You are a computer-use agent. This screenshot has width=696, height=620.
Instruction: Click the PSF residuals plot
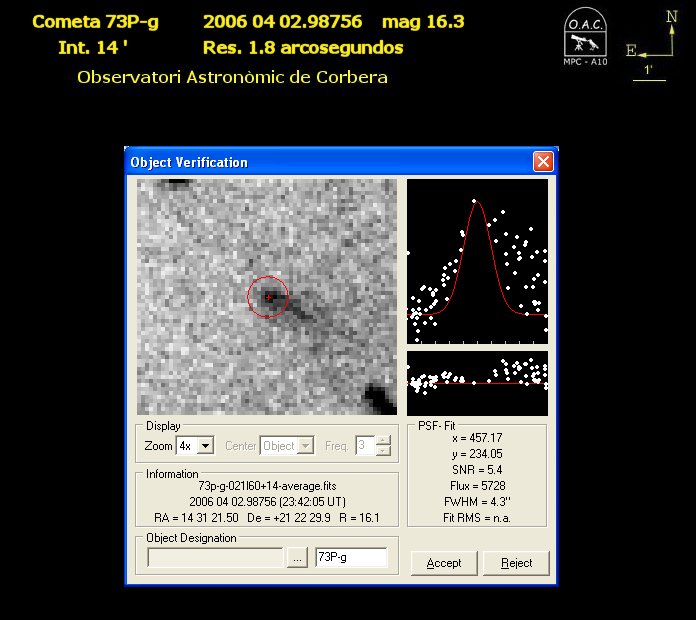click(477, 383)
